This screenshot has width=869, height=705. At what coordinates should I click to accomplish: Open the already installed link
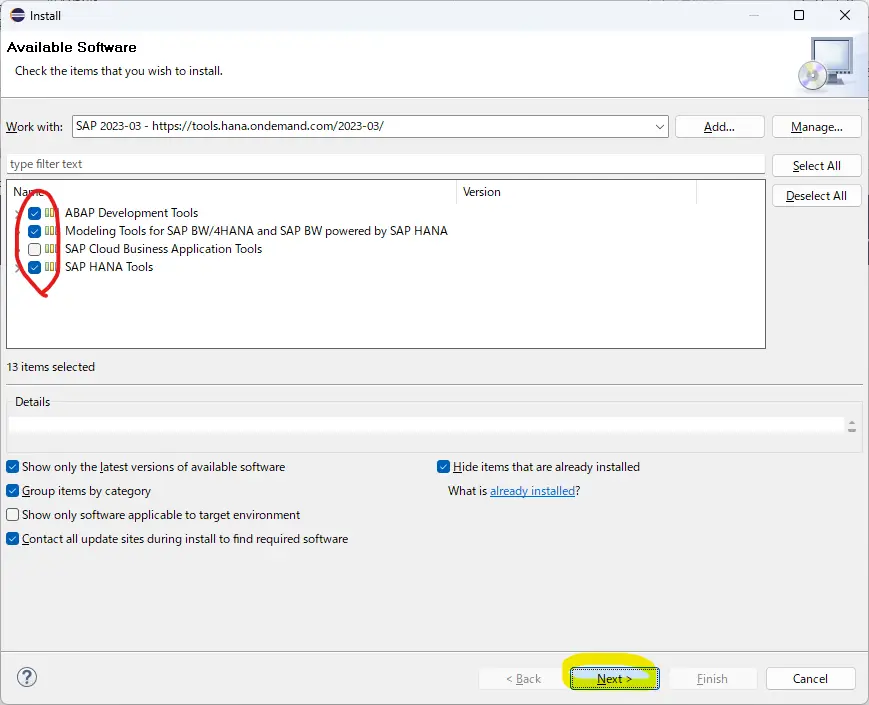click(x=533, y=491)
